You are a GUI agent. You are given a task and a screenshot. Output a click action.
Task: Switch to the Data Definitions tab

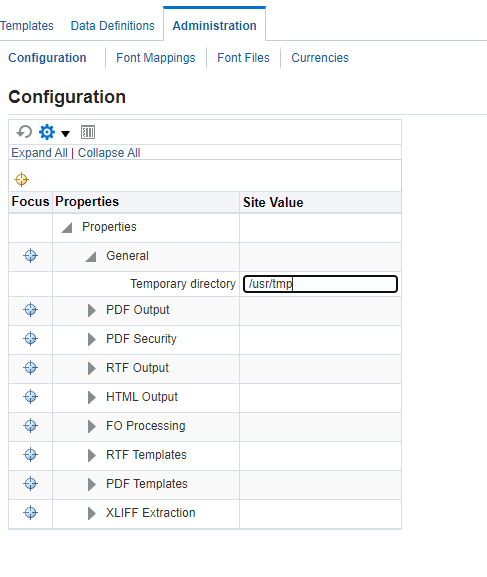click(x=113, y=26)
